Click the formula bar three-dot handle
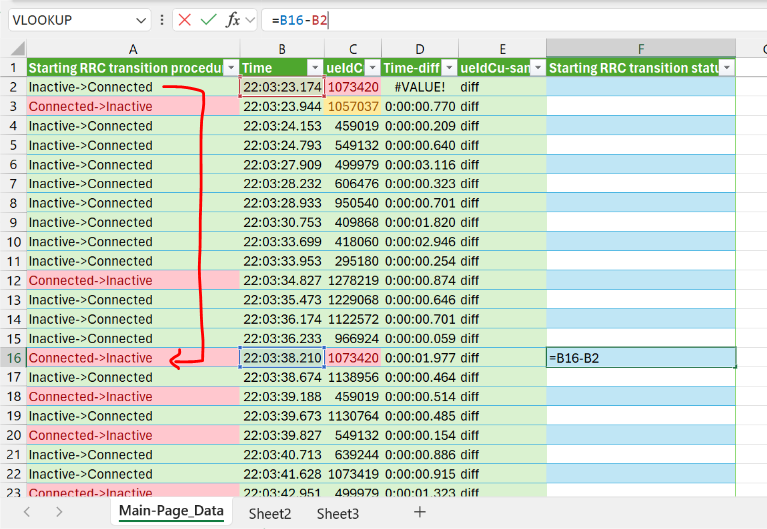The height and width of the screenshot is (529, 767). (162, 20)
